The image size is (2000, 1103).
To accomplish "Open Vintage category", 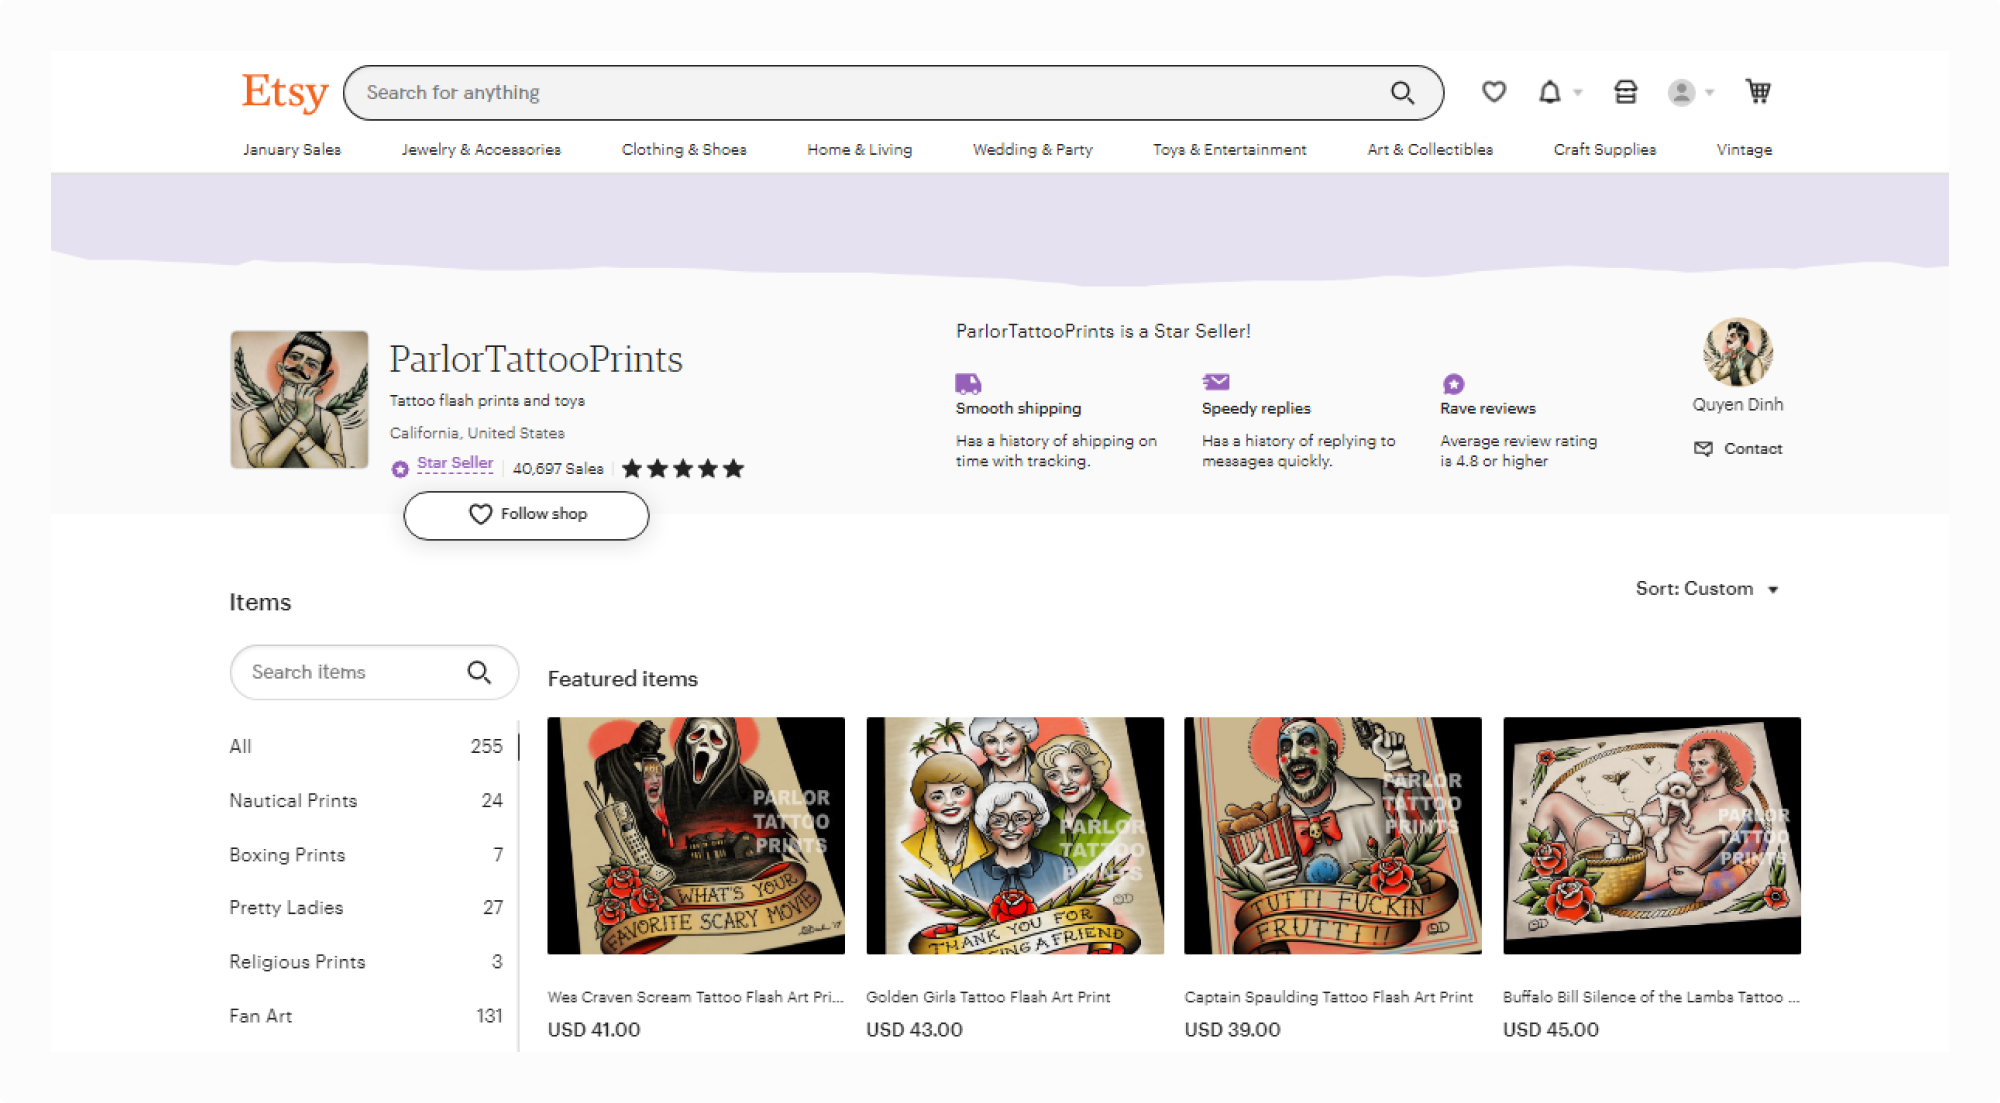I will tap(1744, 149).
